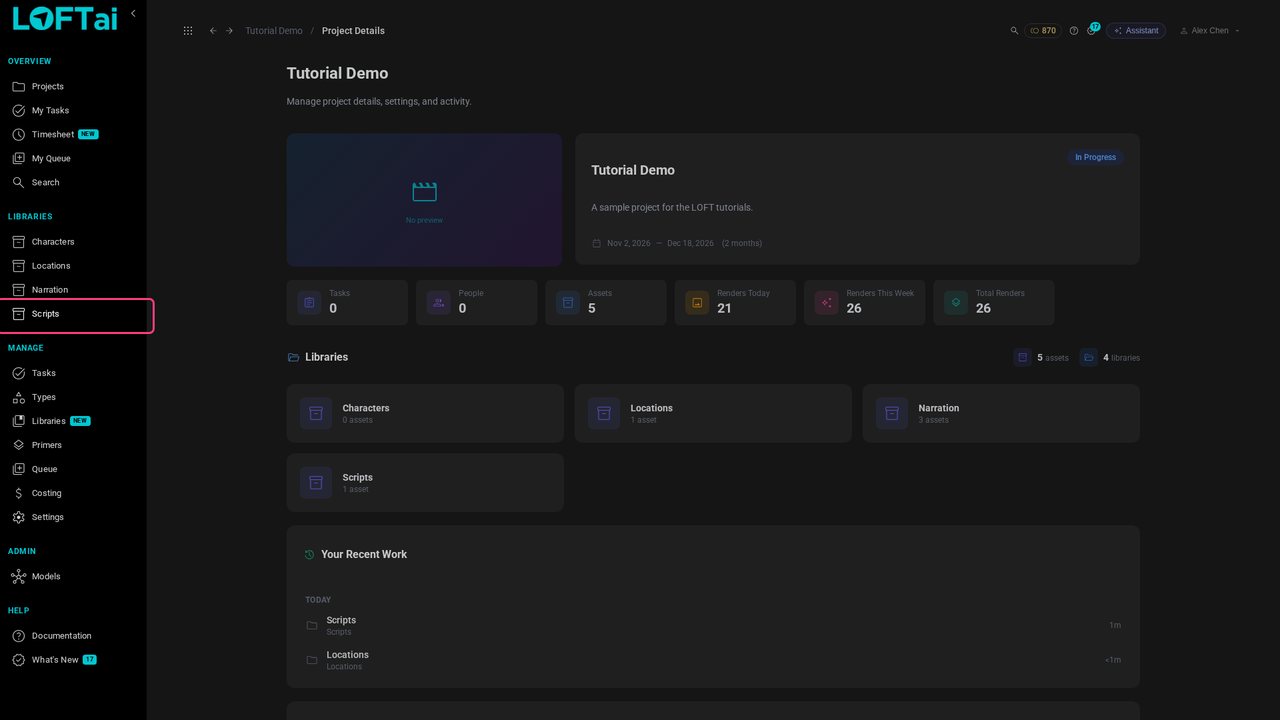Click the Renders Today stat card
1280x720 pixels.
click(735, 302)
